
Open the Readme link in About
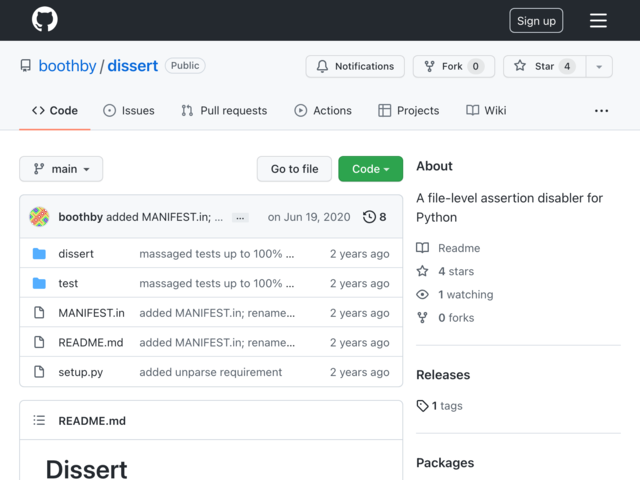click(x=448, y=248)
